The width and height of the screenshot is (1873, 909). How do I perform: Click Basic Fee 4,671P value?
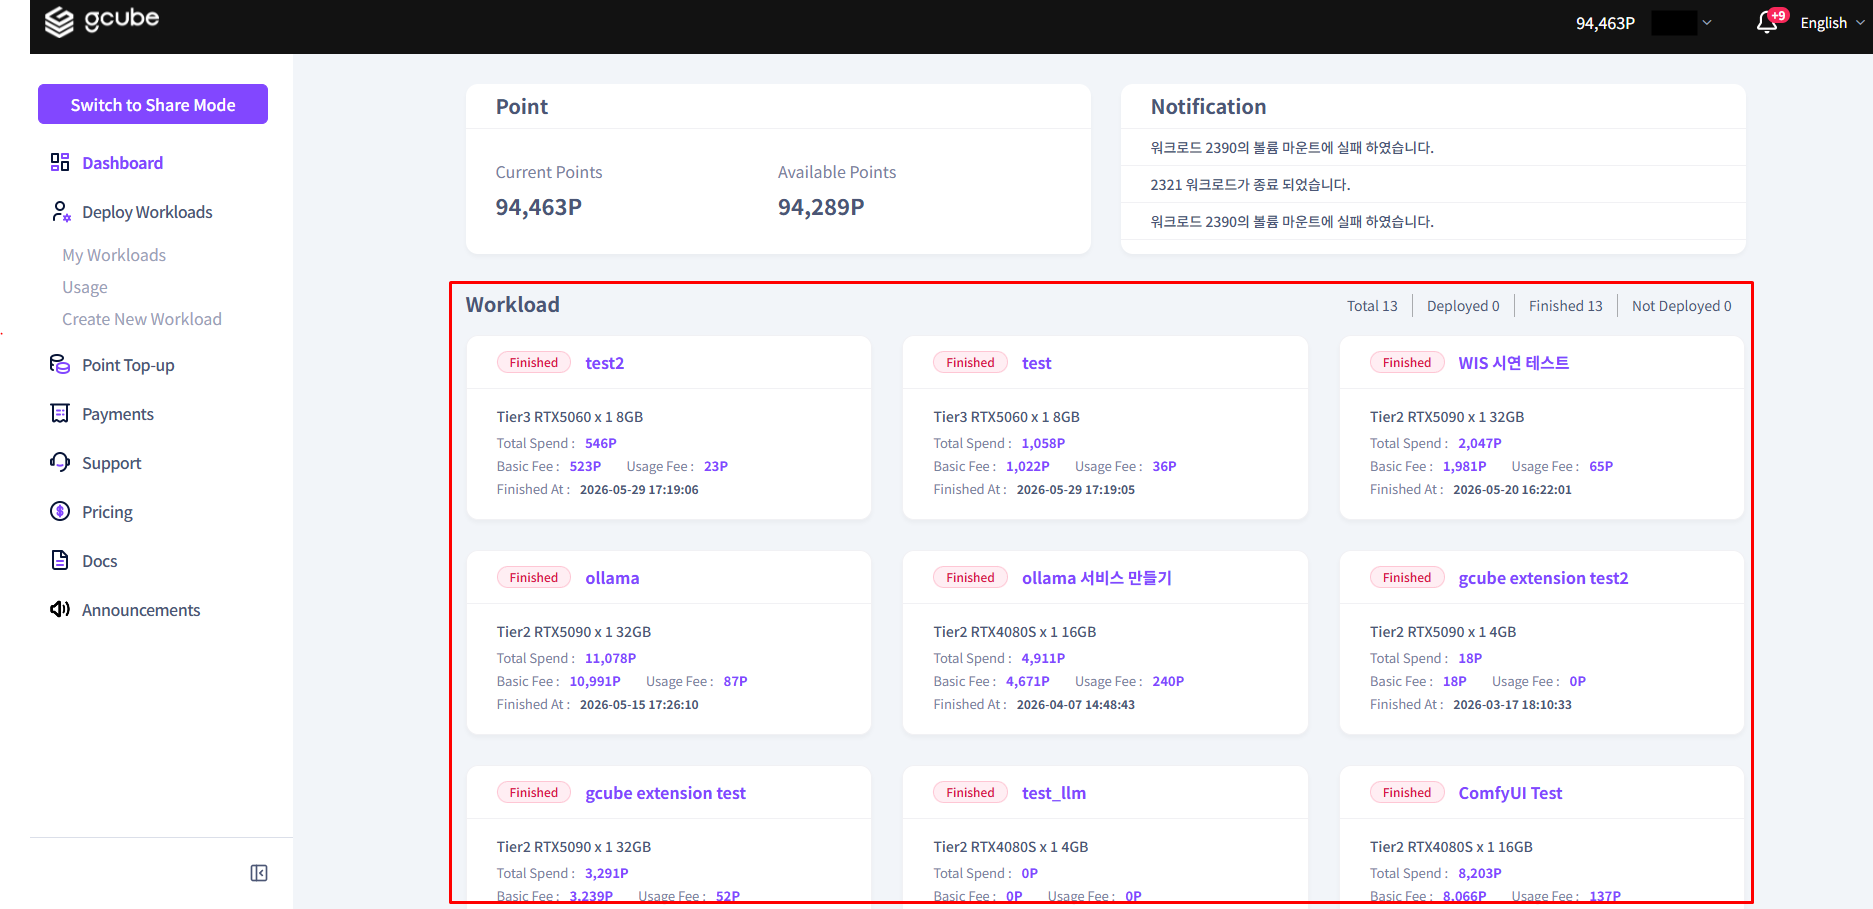coord(1028,681)
